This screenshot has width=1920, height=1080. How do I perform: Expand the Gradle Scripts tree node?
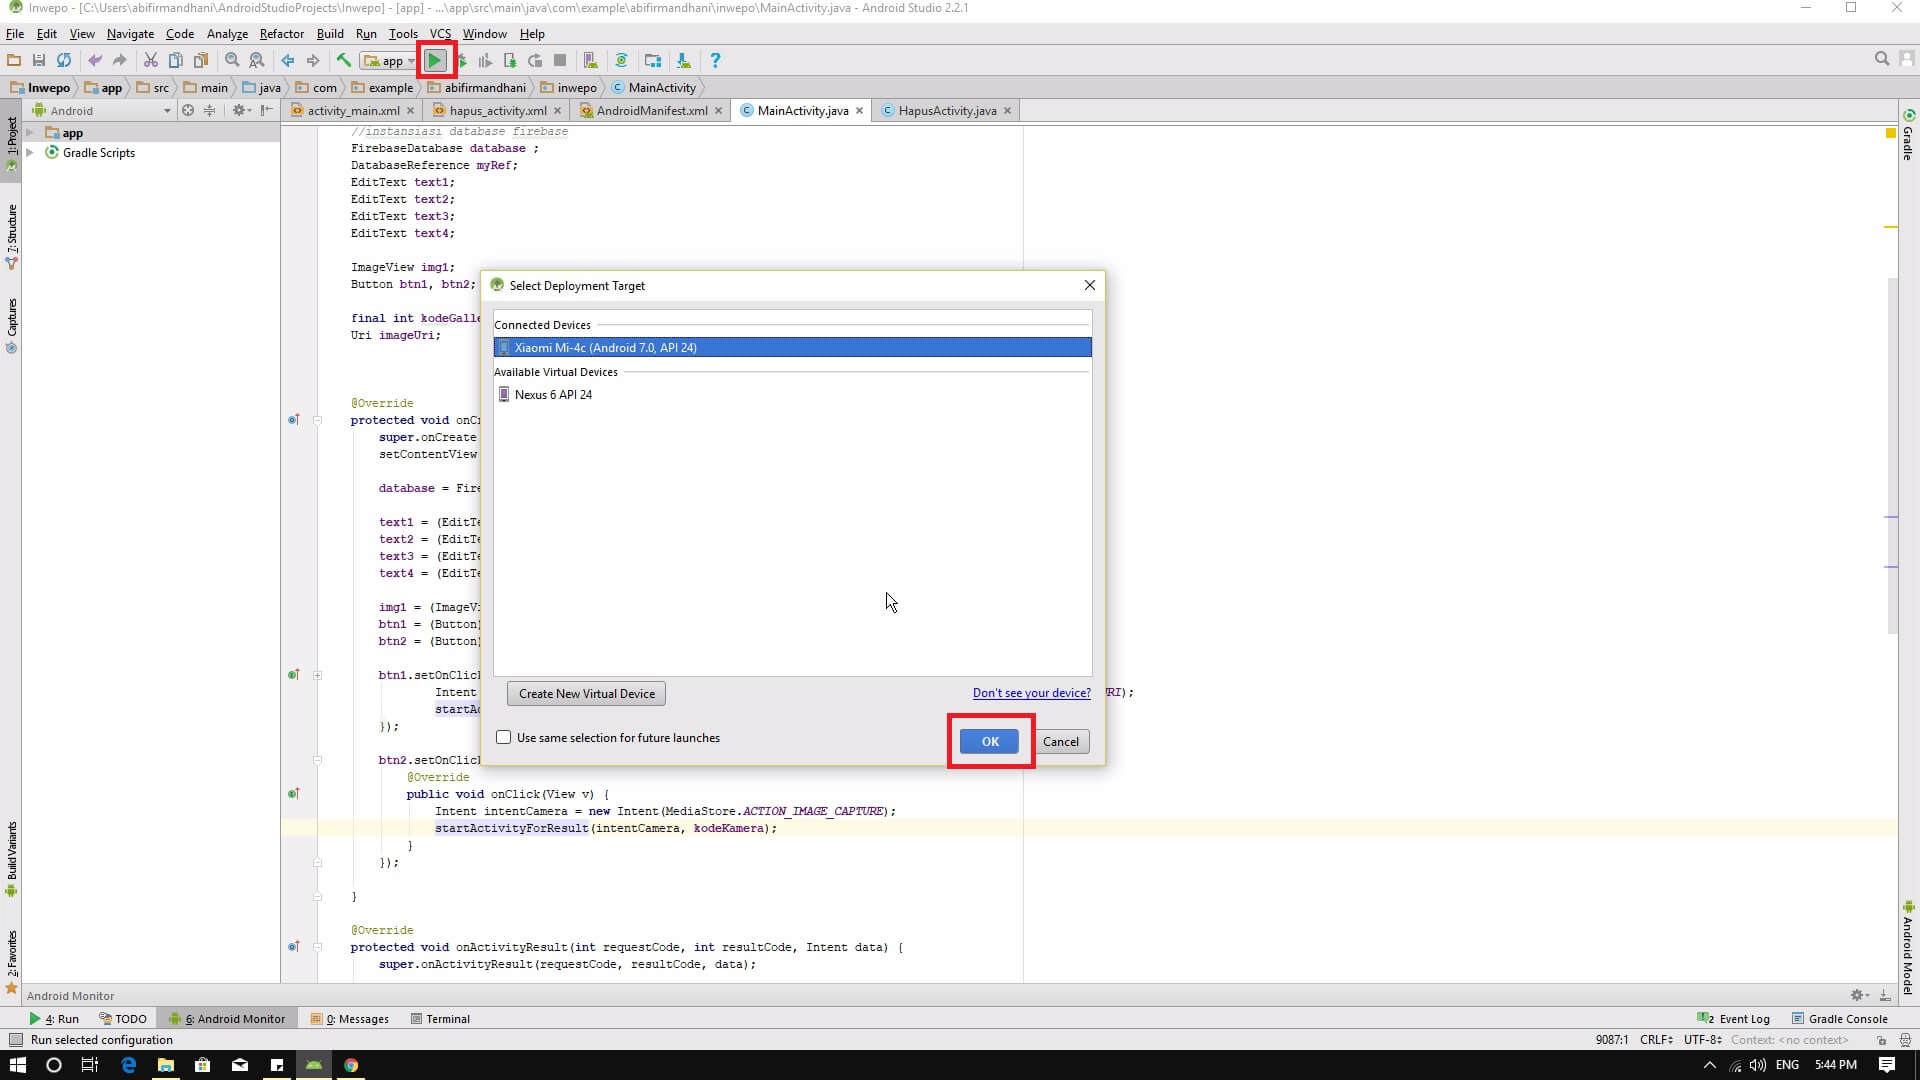[x=30, y=153]
